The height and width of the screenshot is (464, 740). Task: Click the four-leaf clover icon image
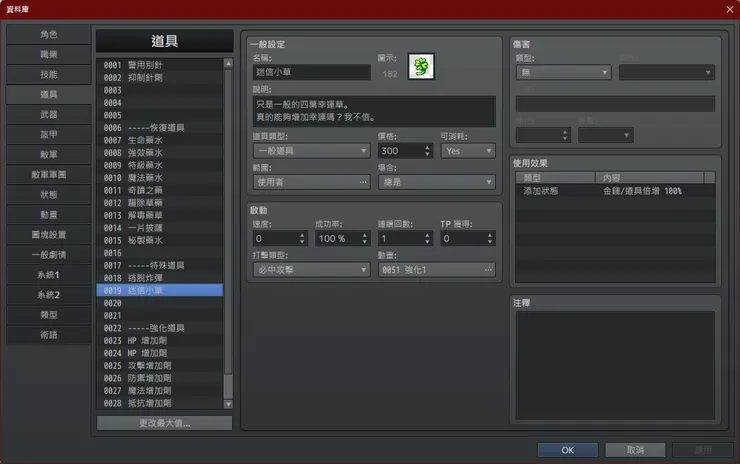421,67
